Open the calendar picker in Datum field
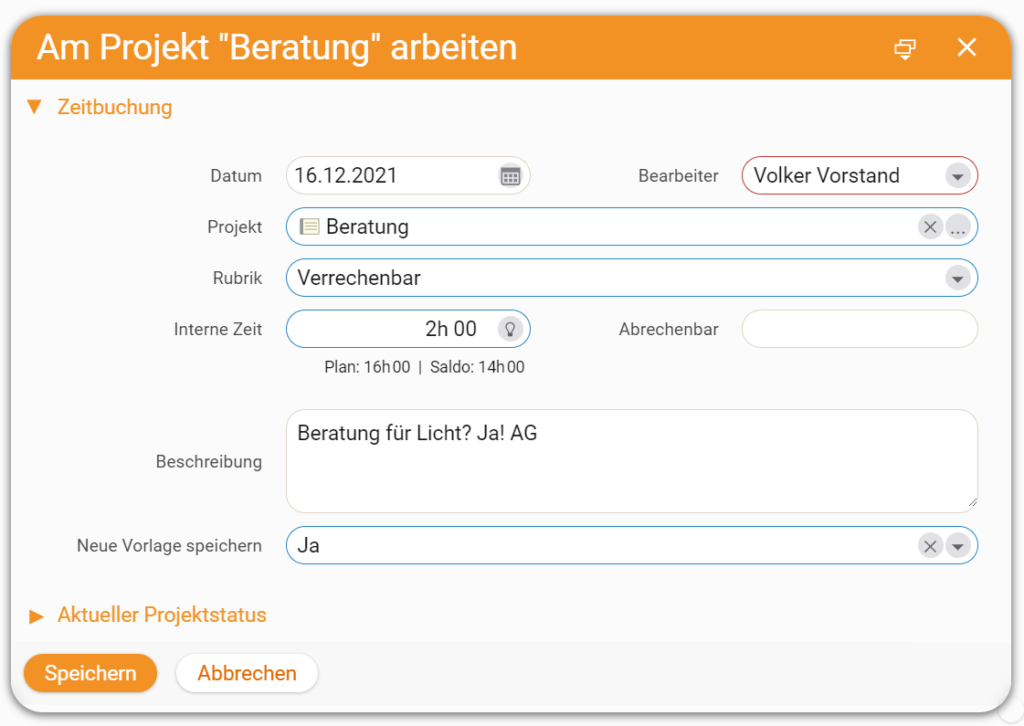The height and width of the screenshot is (726, 1024). point(510,176)
